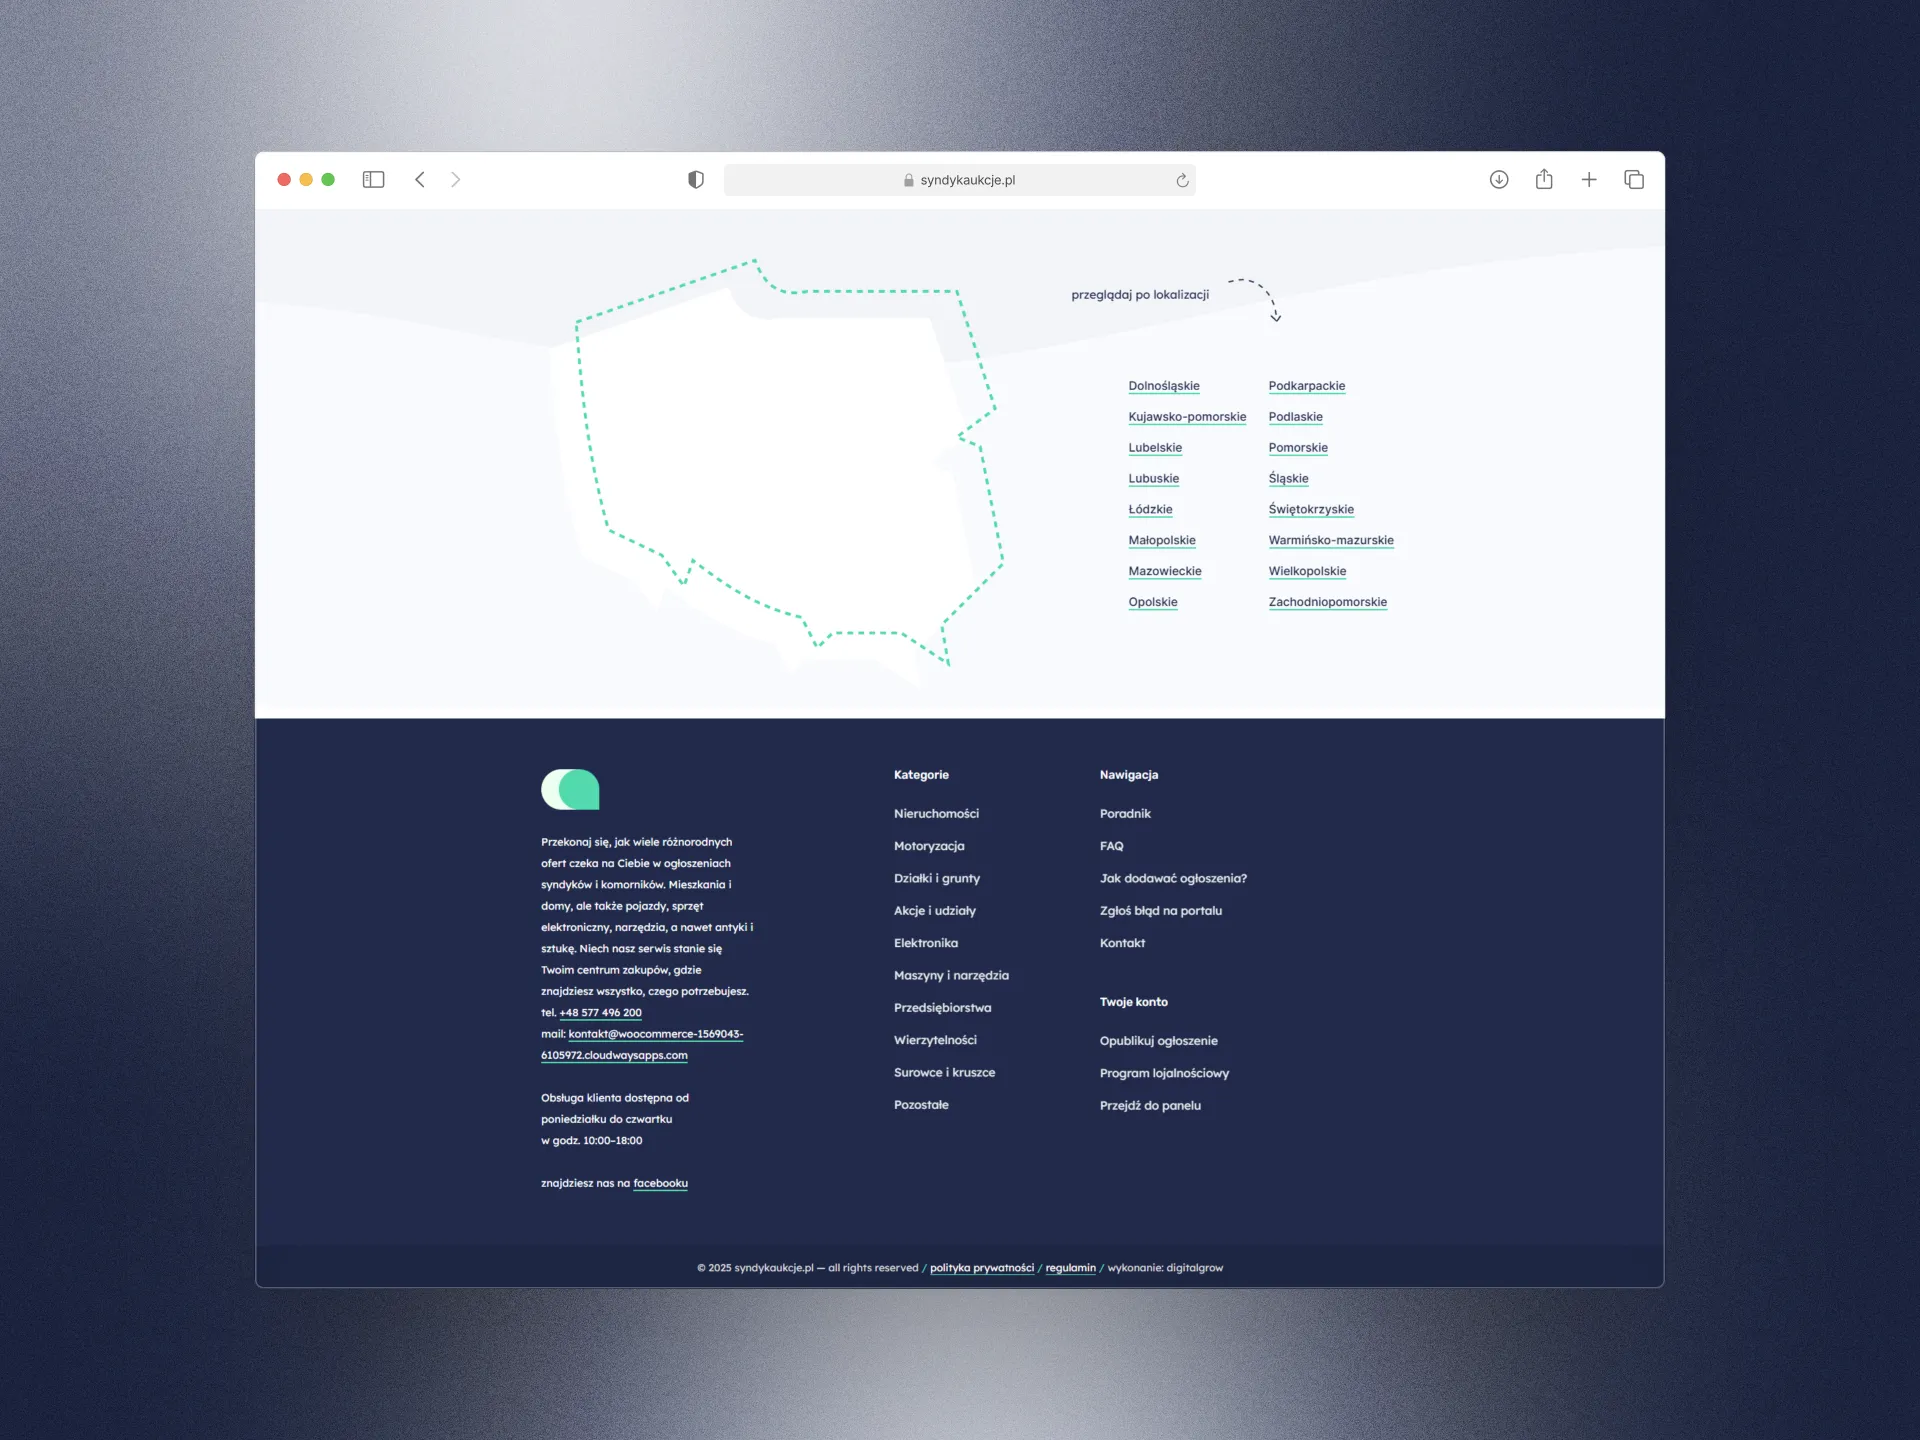Viewport: 1920px width, 1440px height.
Task: Click the green logo in footer
Action: 570,789
